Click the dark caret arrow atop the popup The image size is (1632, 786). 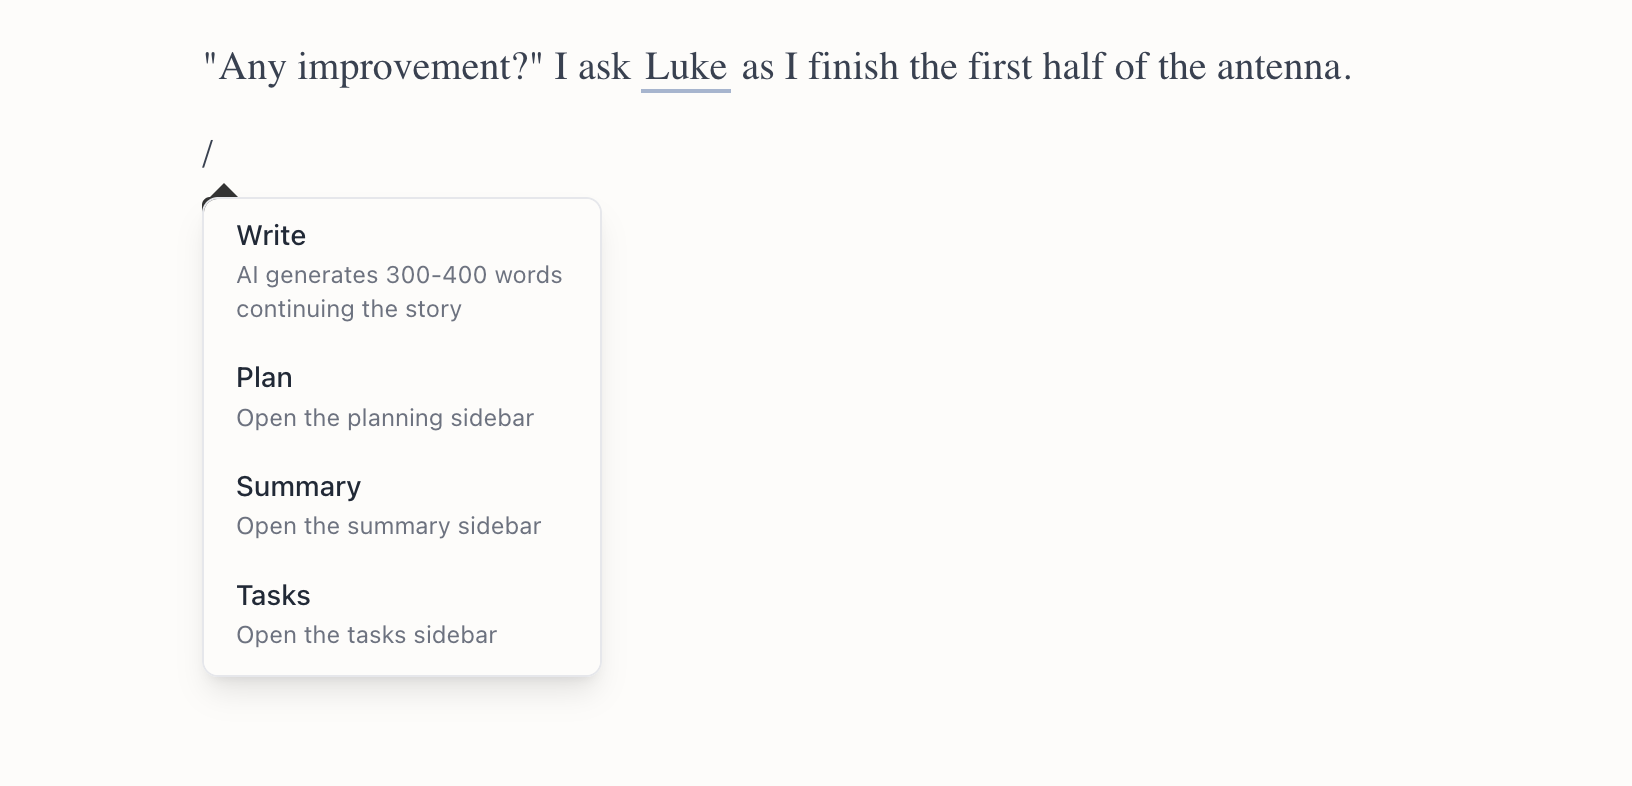[224, 190]
